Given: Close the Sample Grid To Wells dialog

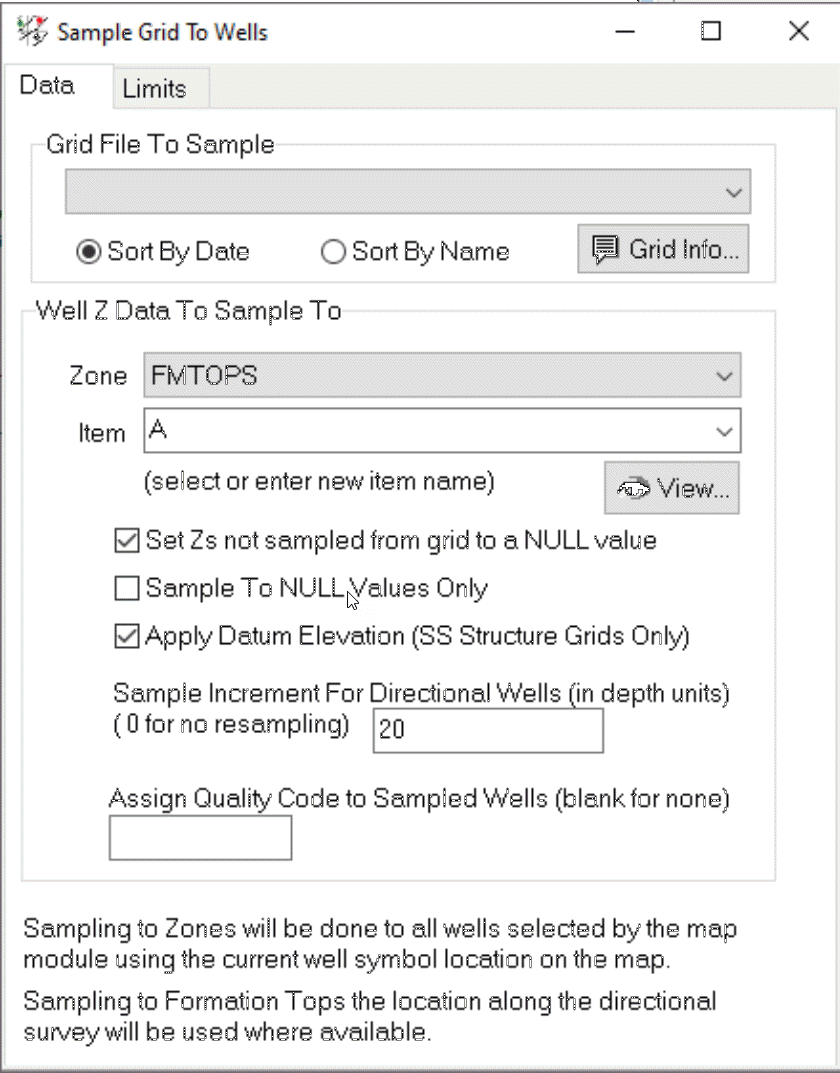Looking at the screenshot, I should pos(798,32).
